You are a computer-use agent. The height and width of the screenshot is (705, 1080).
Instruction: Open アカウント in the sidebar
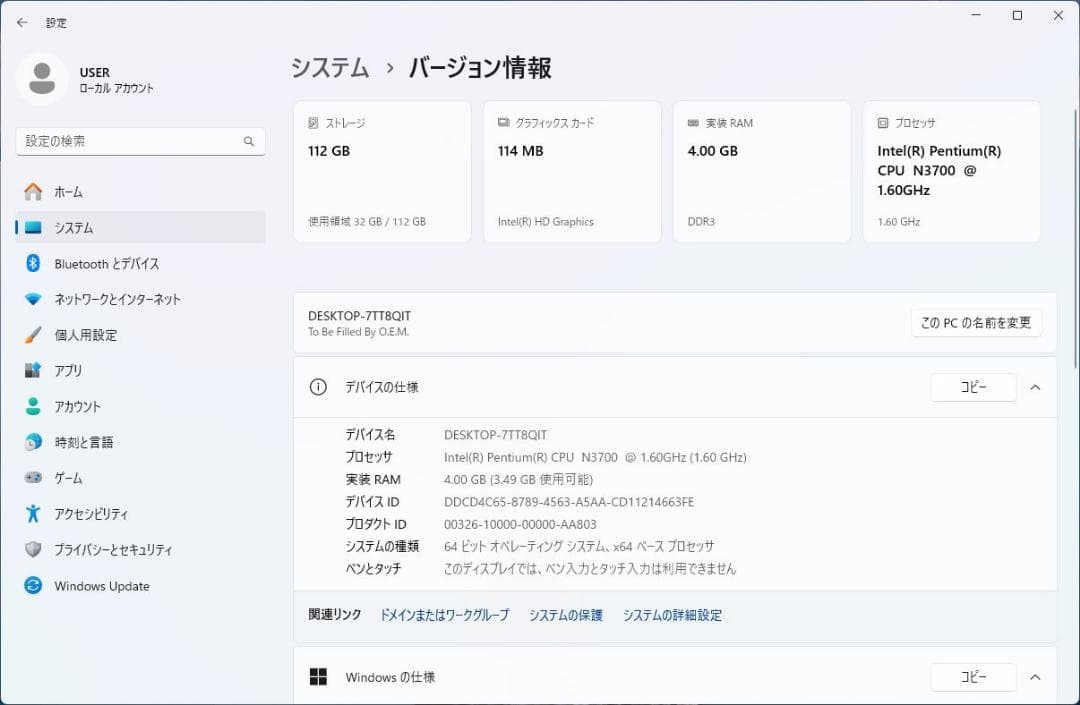pyautogui.click(x=141, y=406)
